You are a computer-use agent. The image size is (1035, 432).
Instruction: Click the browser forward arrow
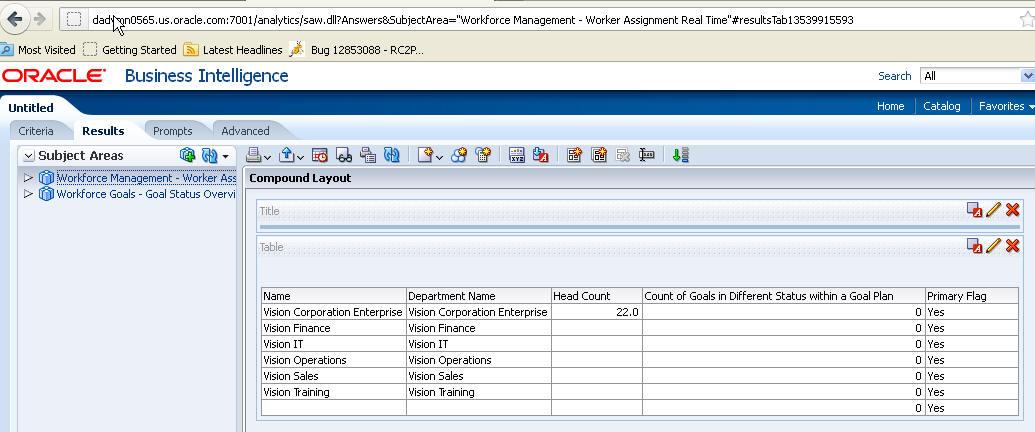point(40,19)
